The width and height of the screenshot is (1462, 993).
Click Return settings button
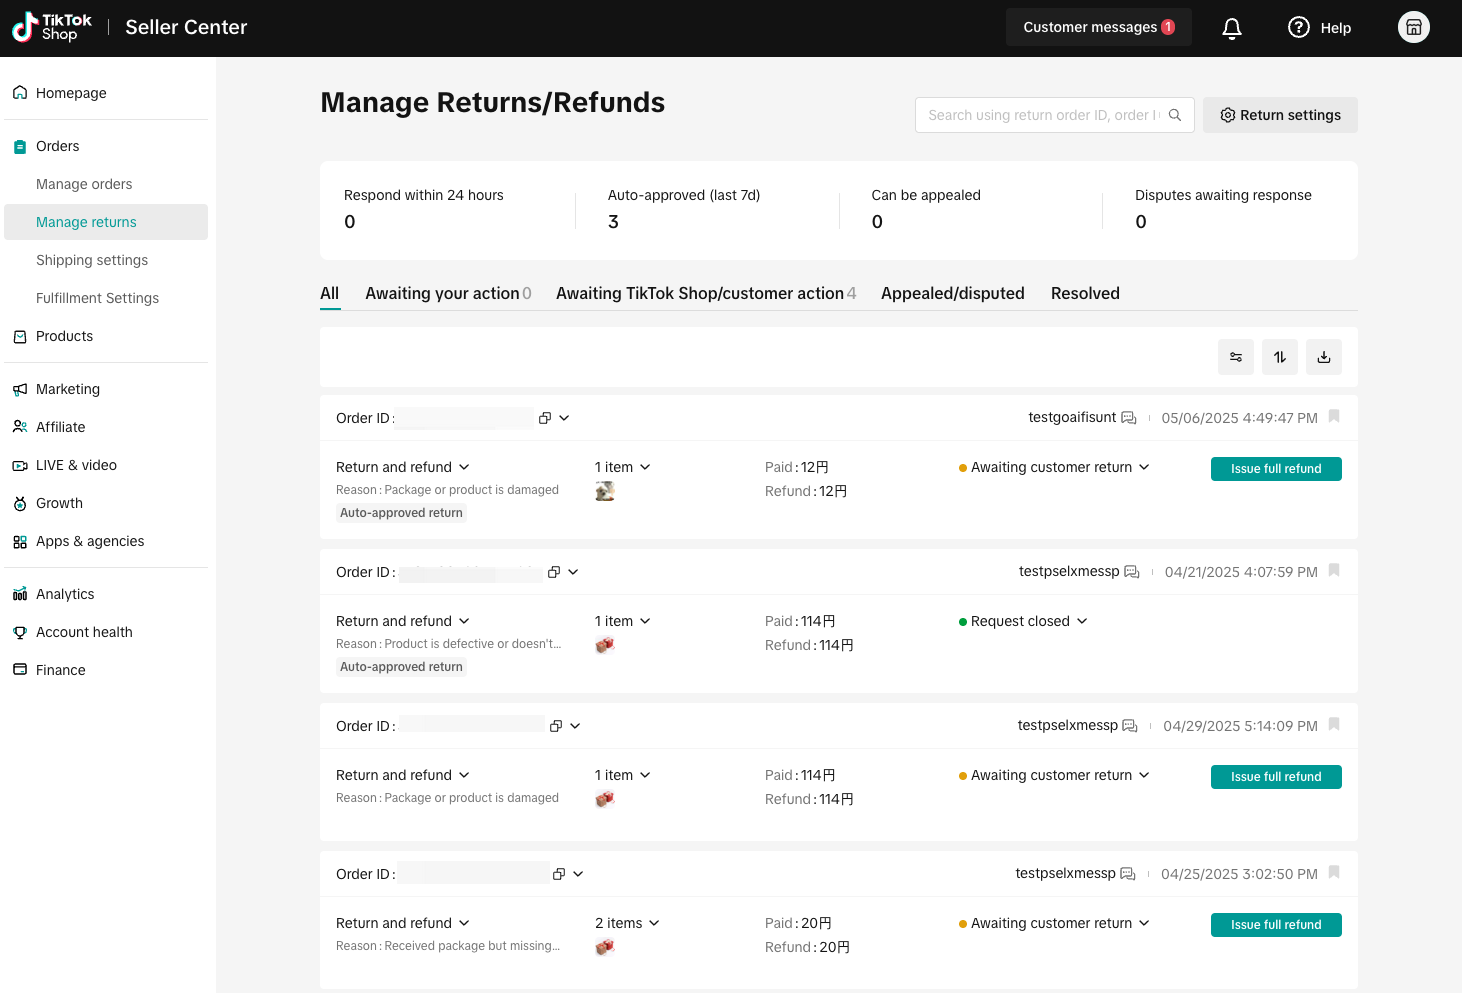pyautogui.click(x=1280, y=115)
